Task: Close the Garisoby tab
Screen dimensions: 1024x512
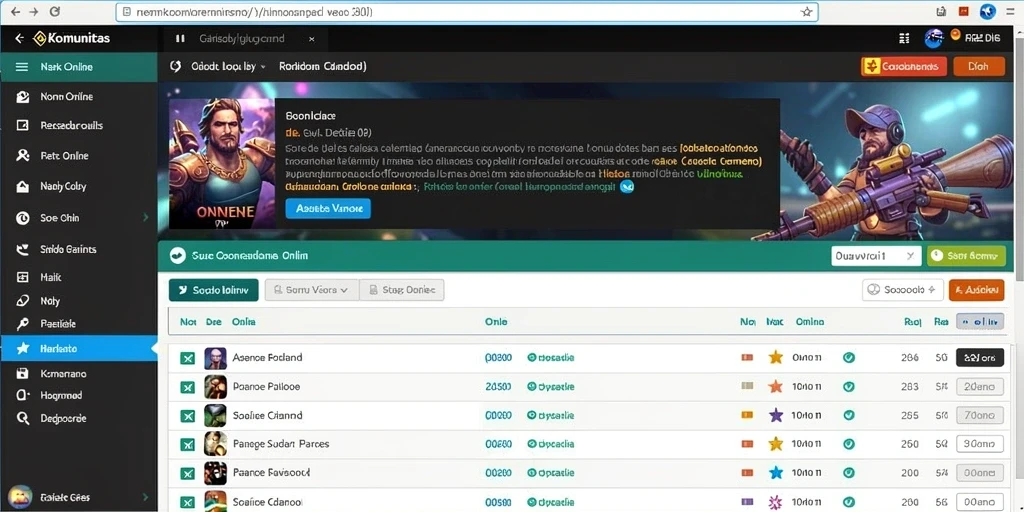Action: coord(312,39)
